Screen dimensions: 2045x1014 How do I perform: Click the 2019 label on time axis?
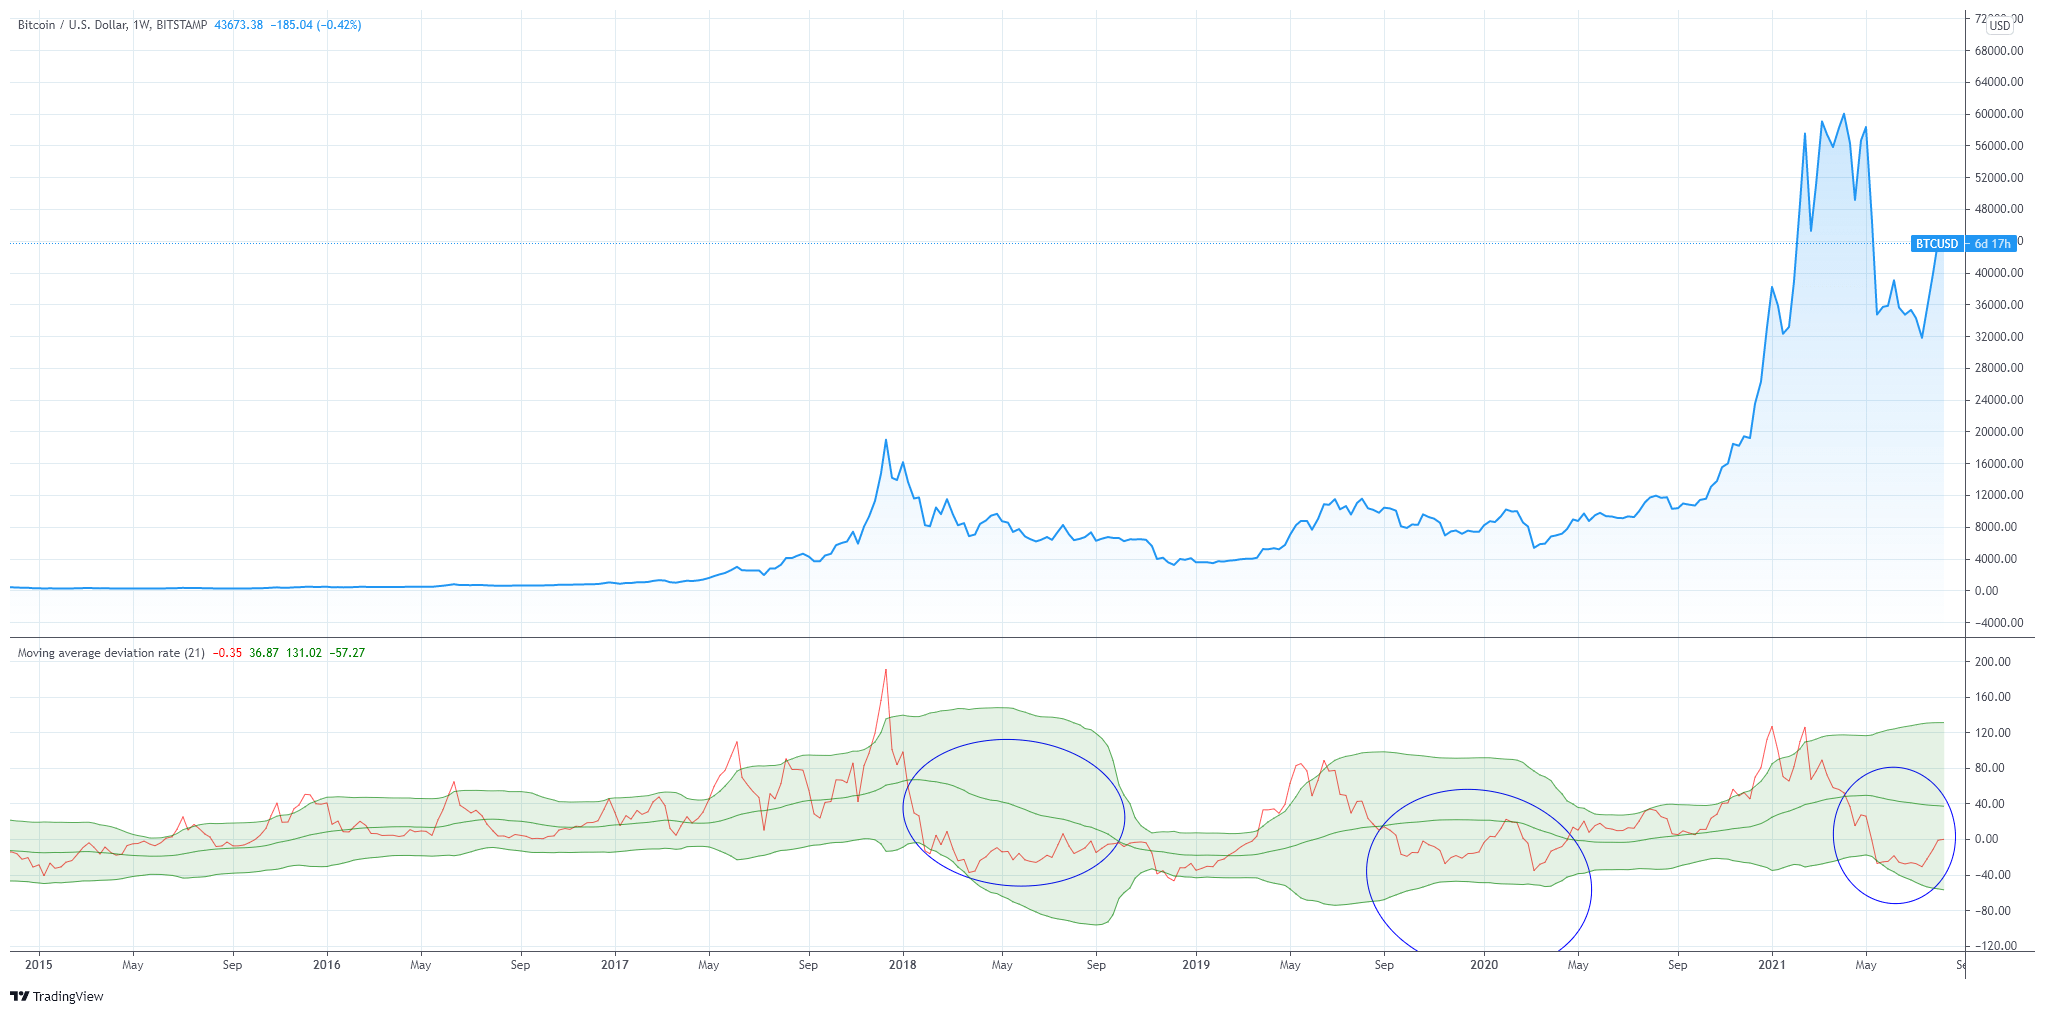pyautogui.click(x=1196, y=965)
